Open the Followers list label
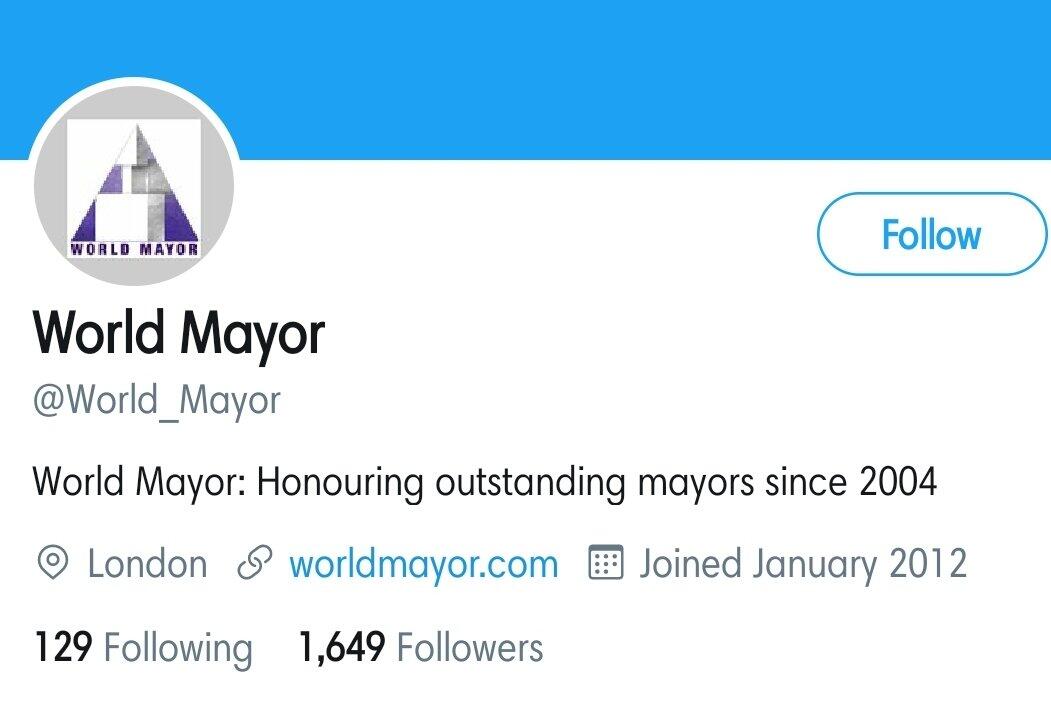 pyautogui.click(x=470, y=648)
